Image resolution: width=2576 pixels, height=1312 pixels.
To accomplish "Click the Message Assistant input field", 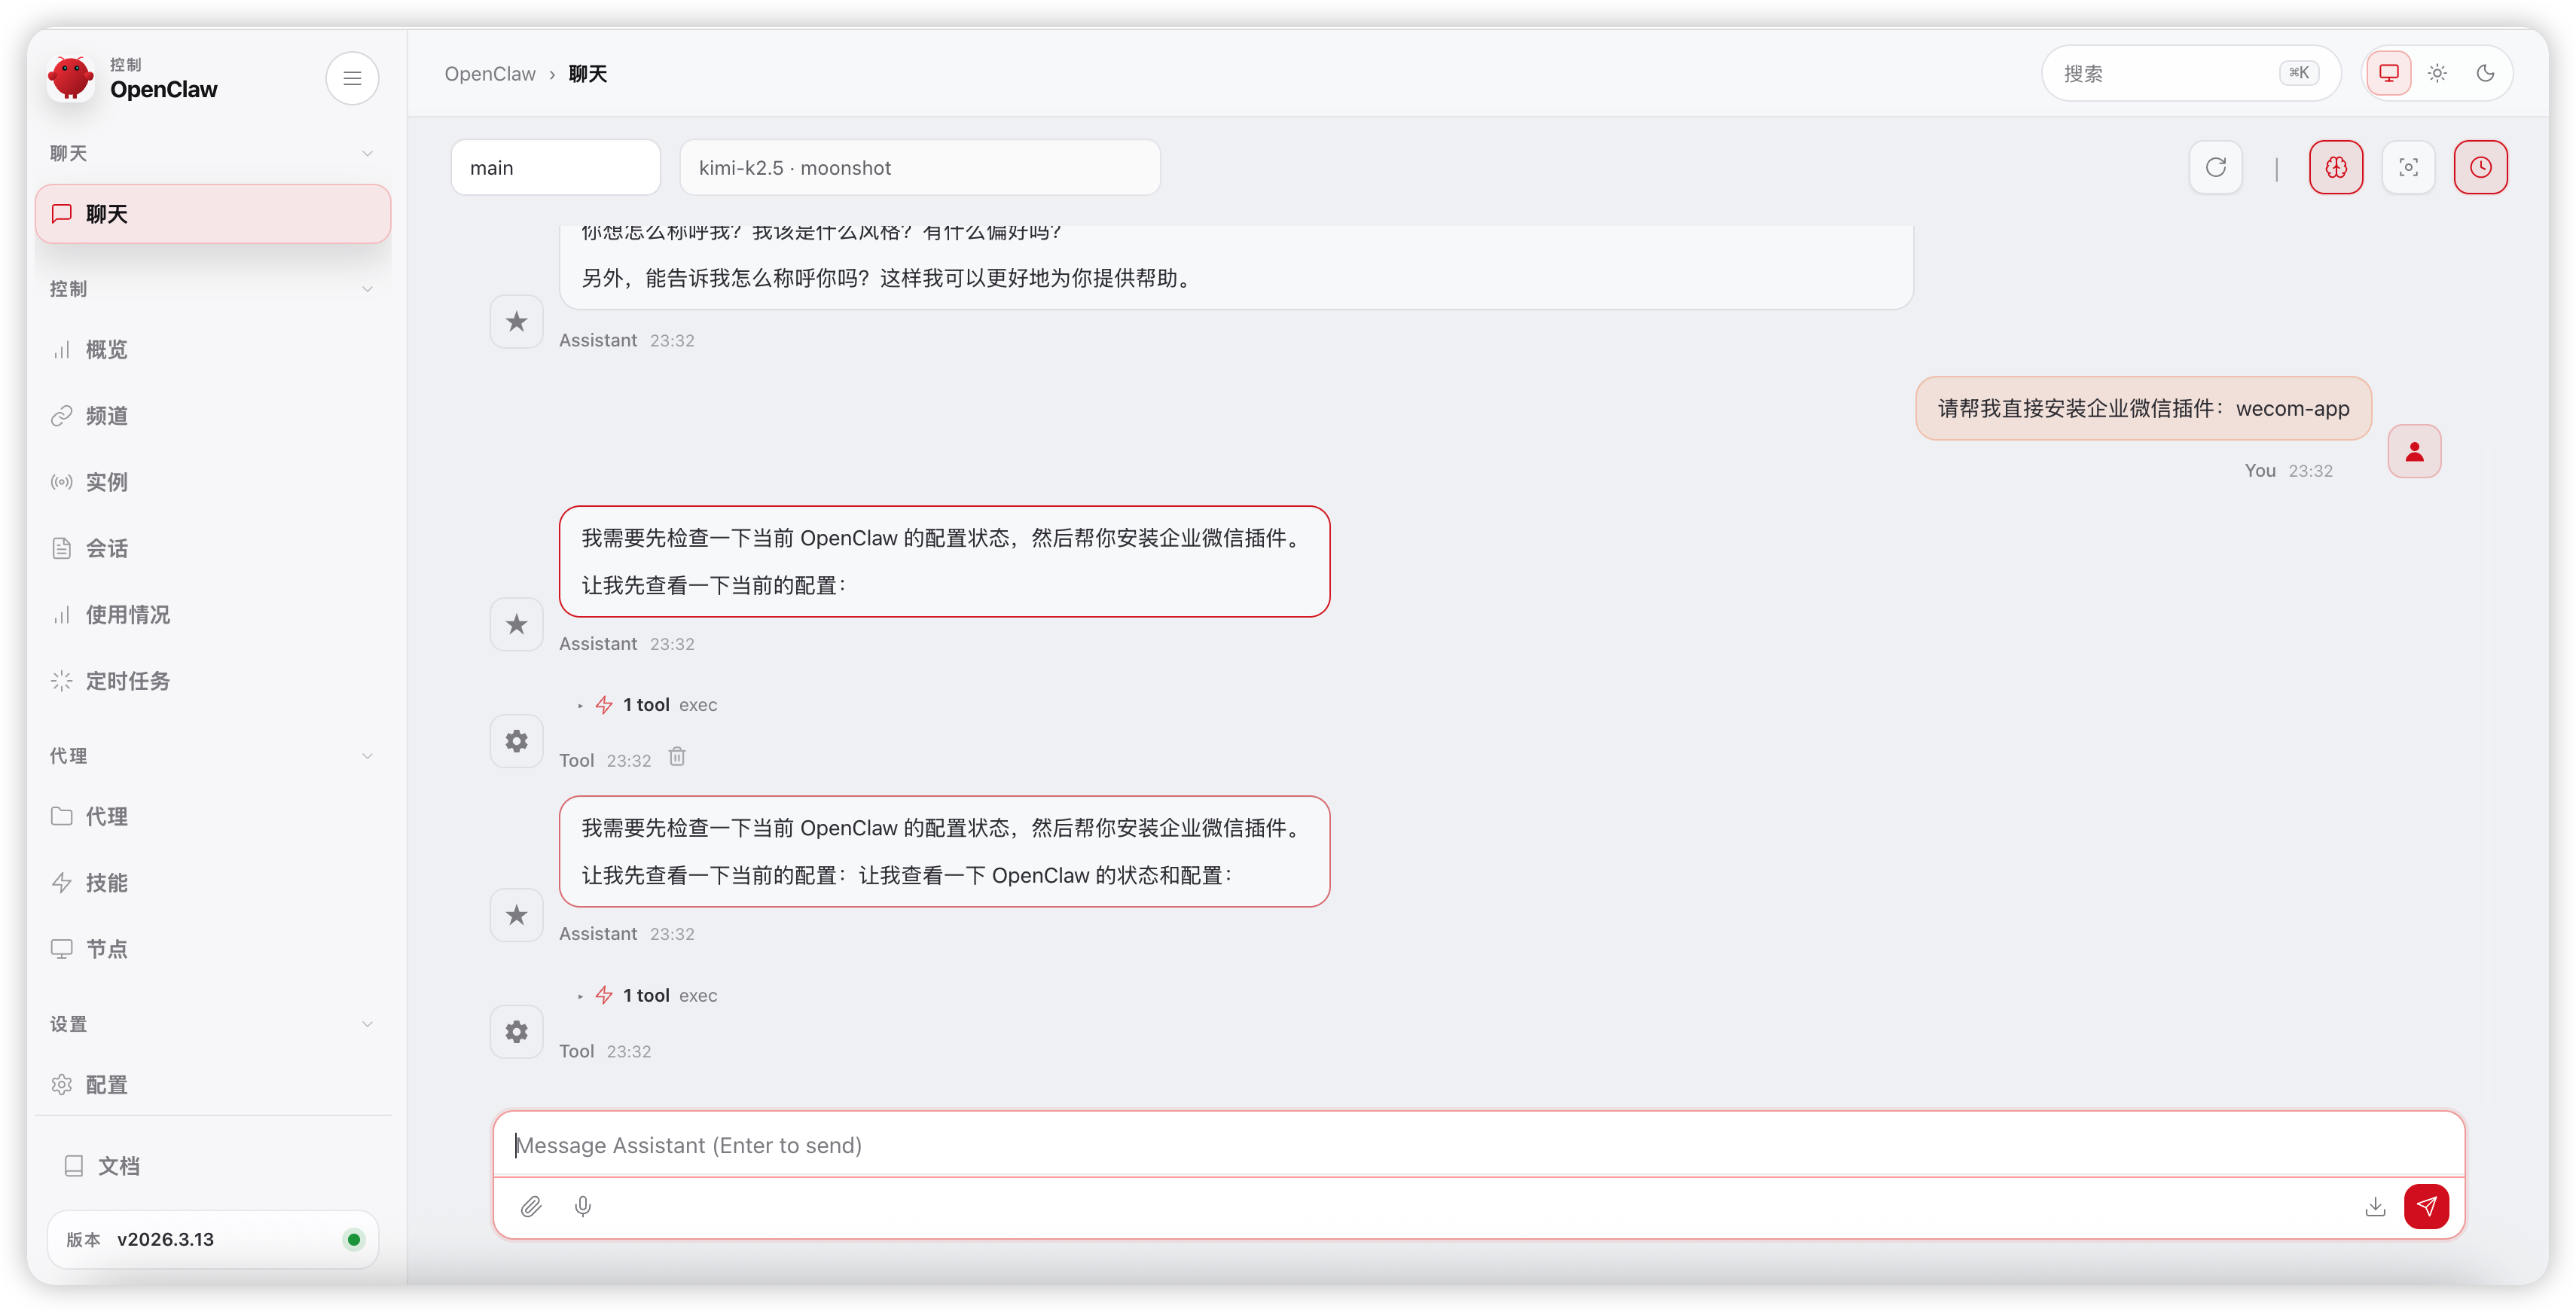I will (1477, 1145).
